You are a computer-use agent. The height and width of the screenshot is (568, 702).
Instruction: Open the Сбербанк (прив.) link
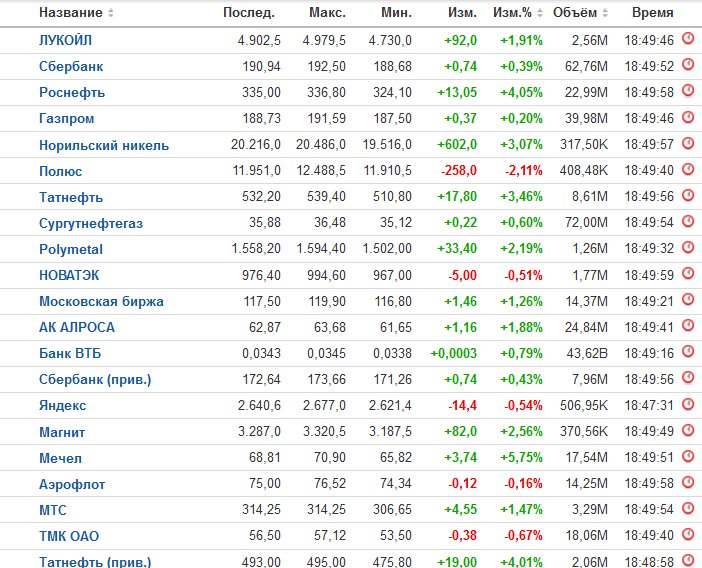(x=95, y=380)
